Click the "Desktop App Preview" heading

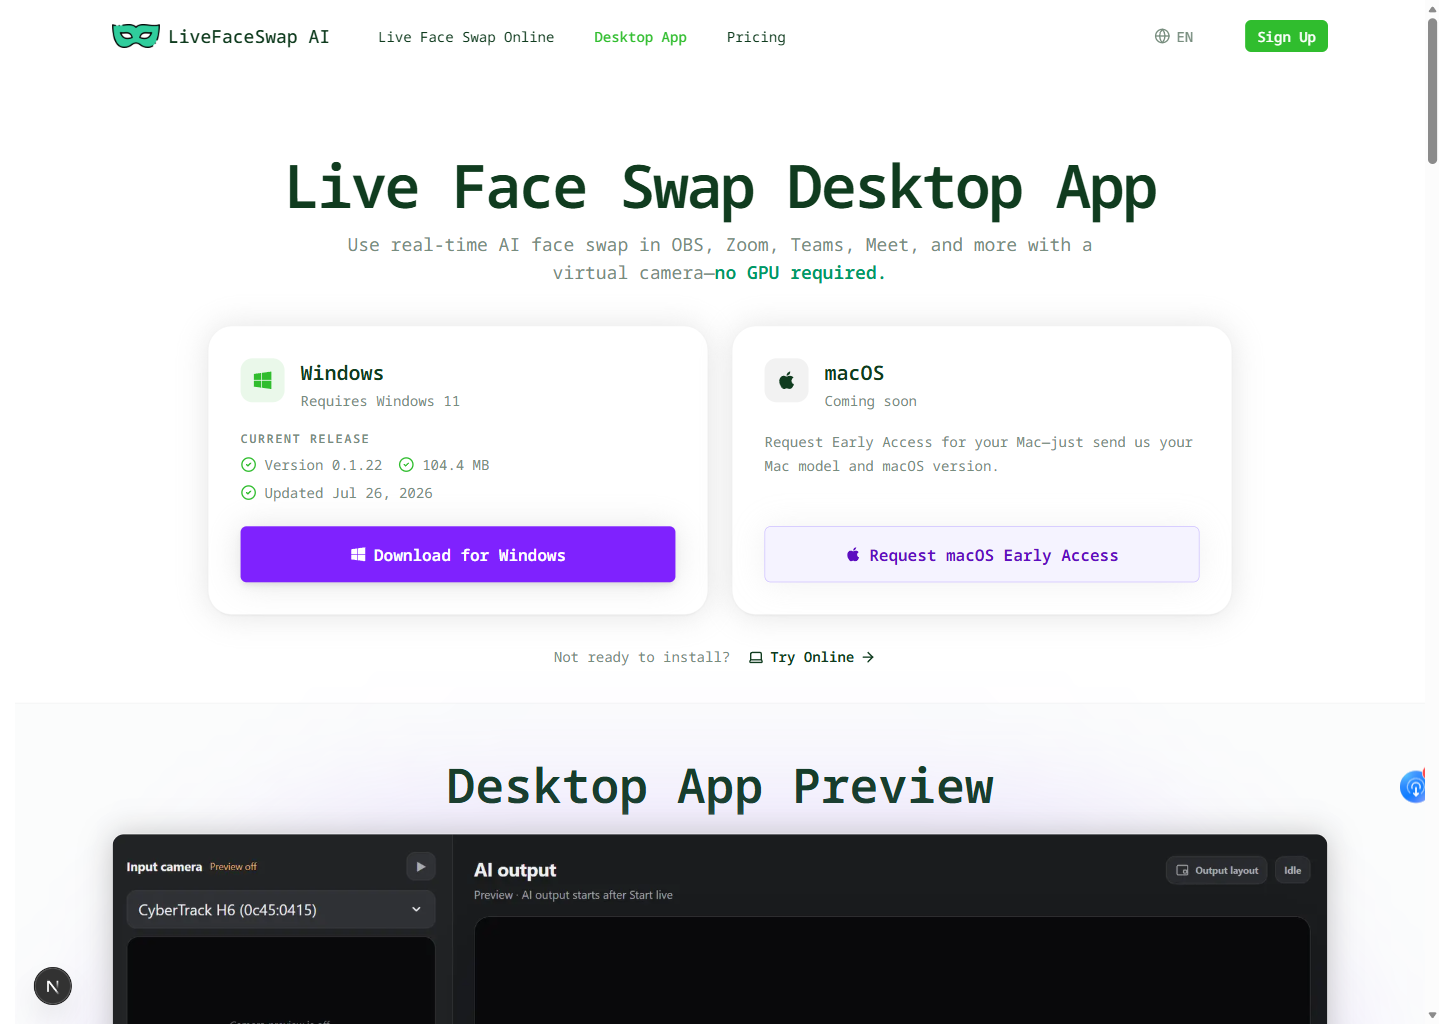(720, 786)
